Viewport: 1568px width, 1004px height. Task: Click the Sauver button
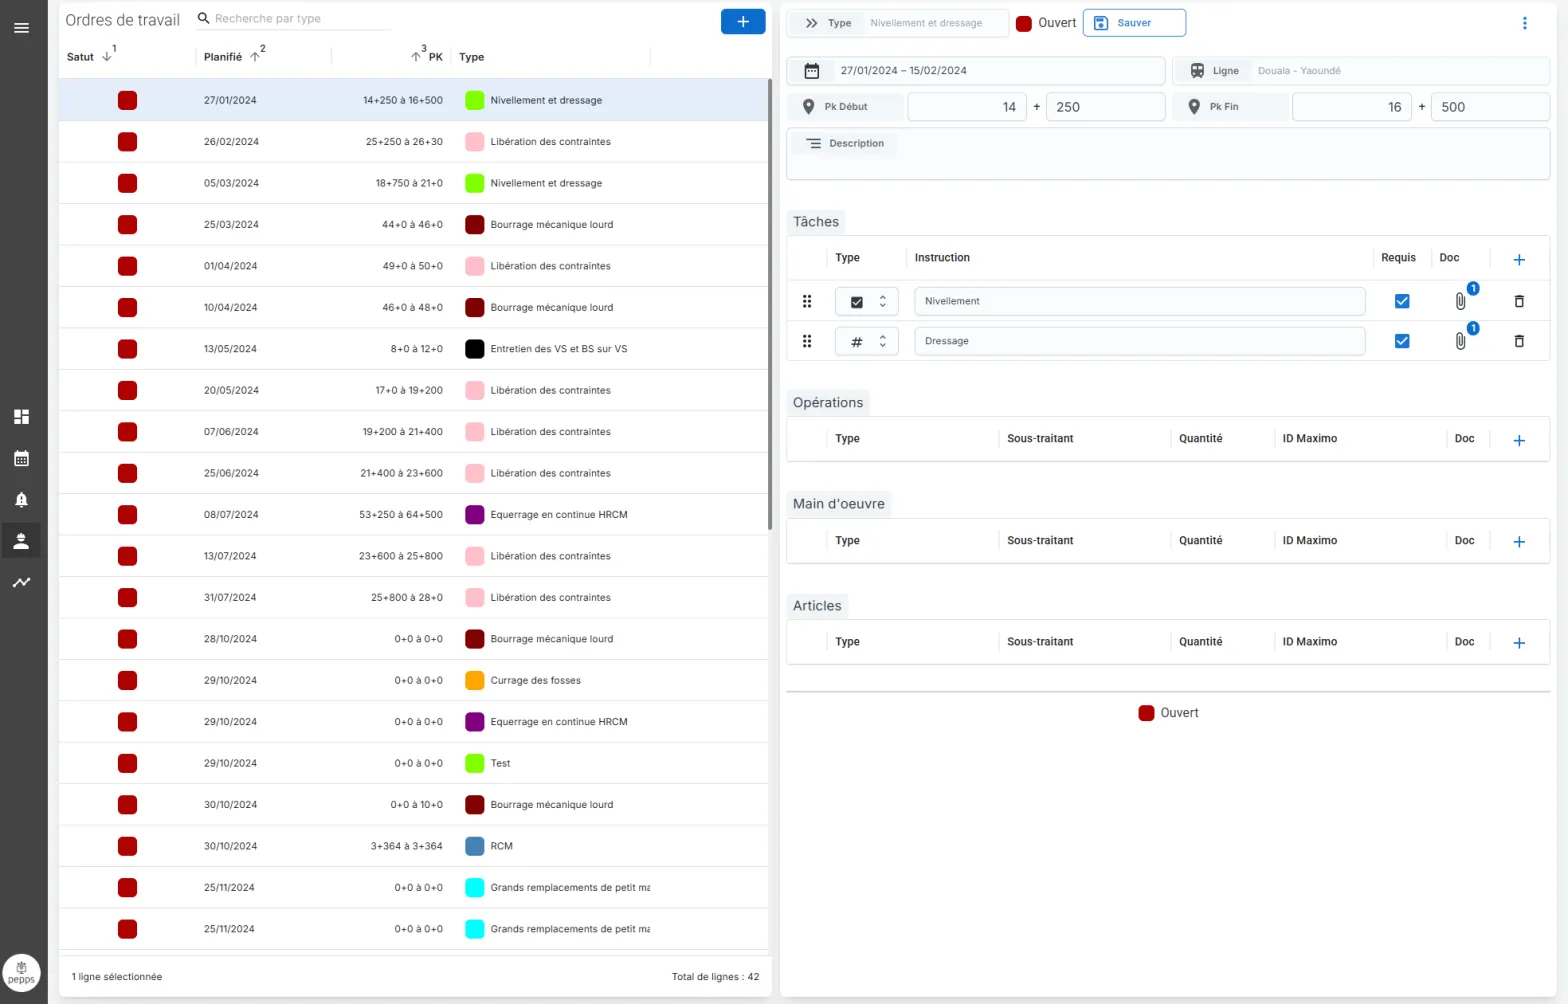point(1134,23)
